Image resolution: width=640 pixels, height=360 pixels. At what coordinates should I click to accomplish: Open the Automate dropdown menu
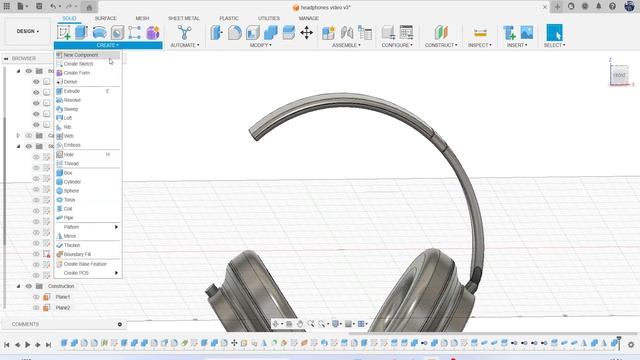click(x=184, y=45)
